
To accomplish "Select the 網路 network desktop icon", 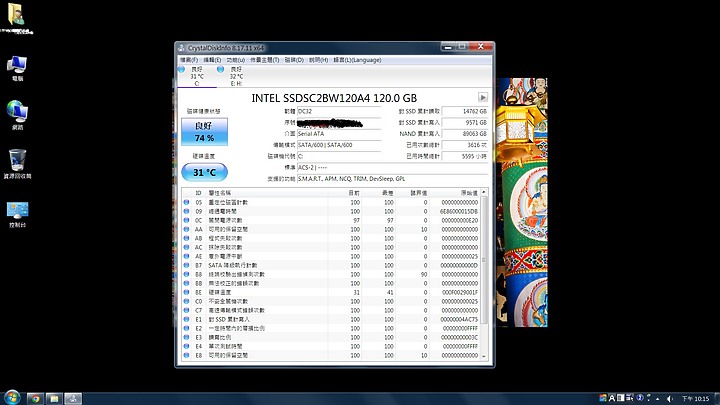I will 17,115.
